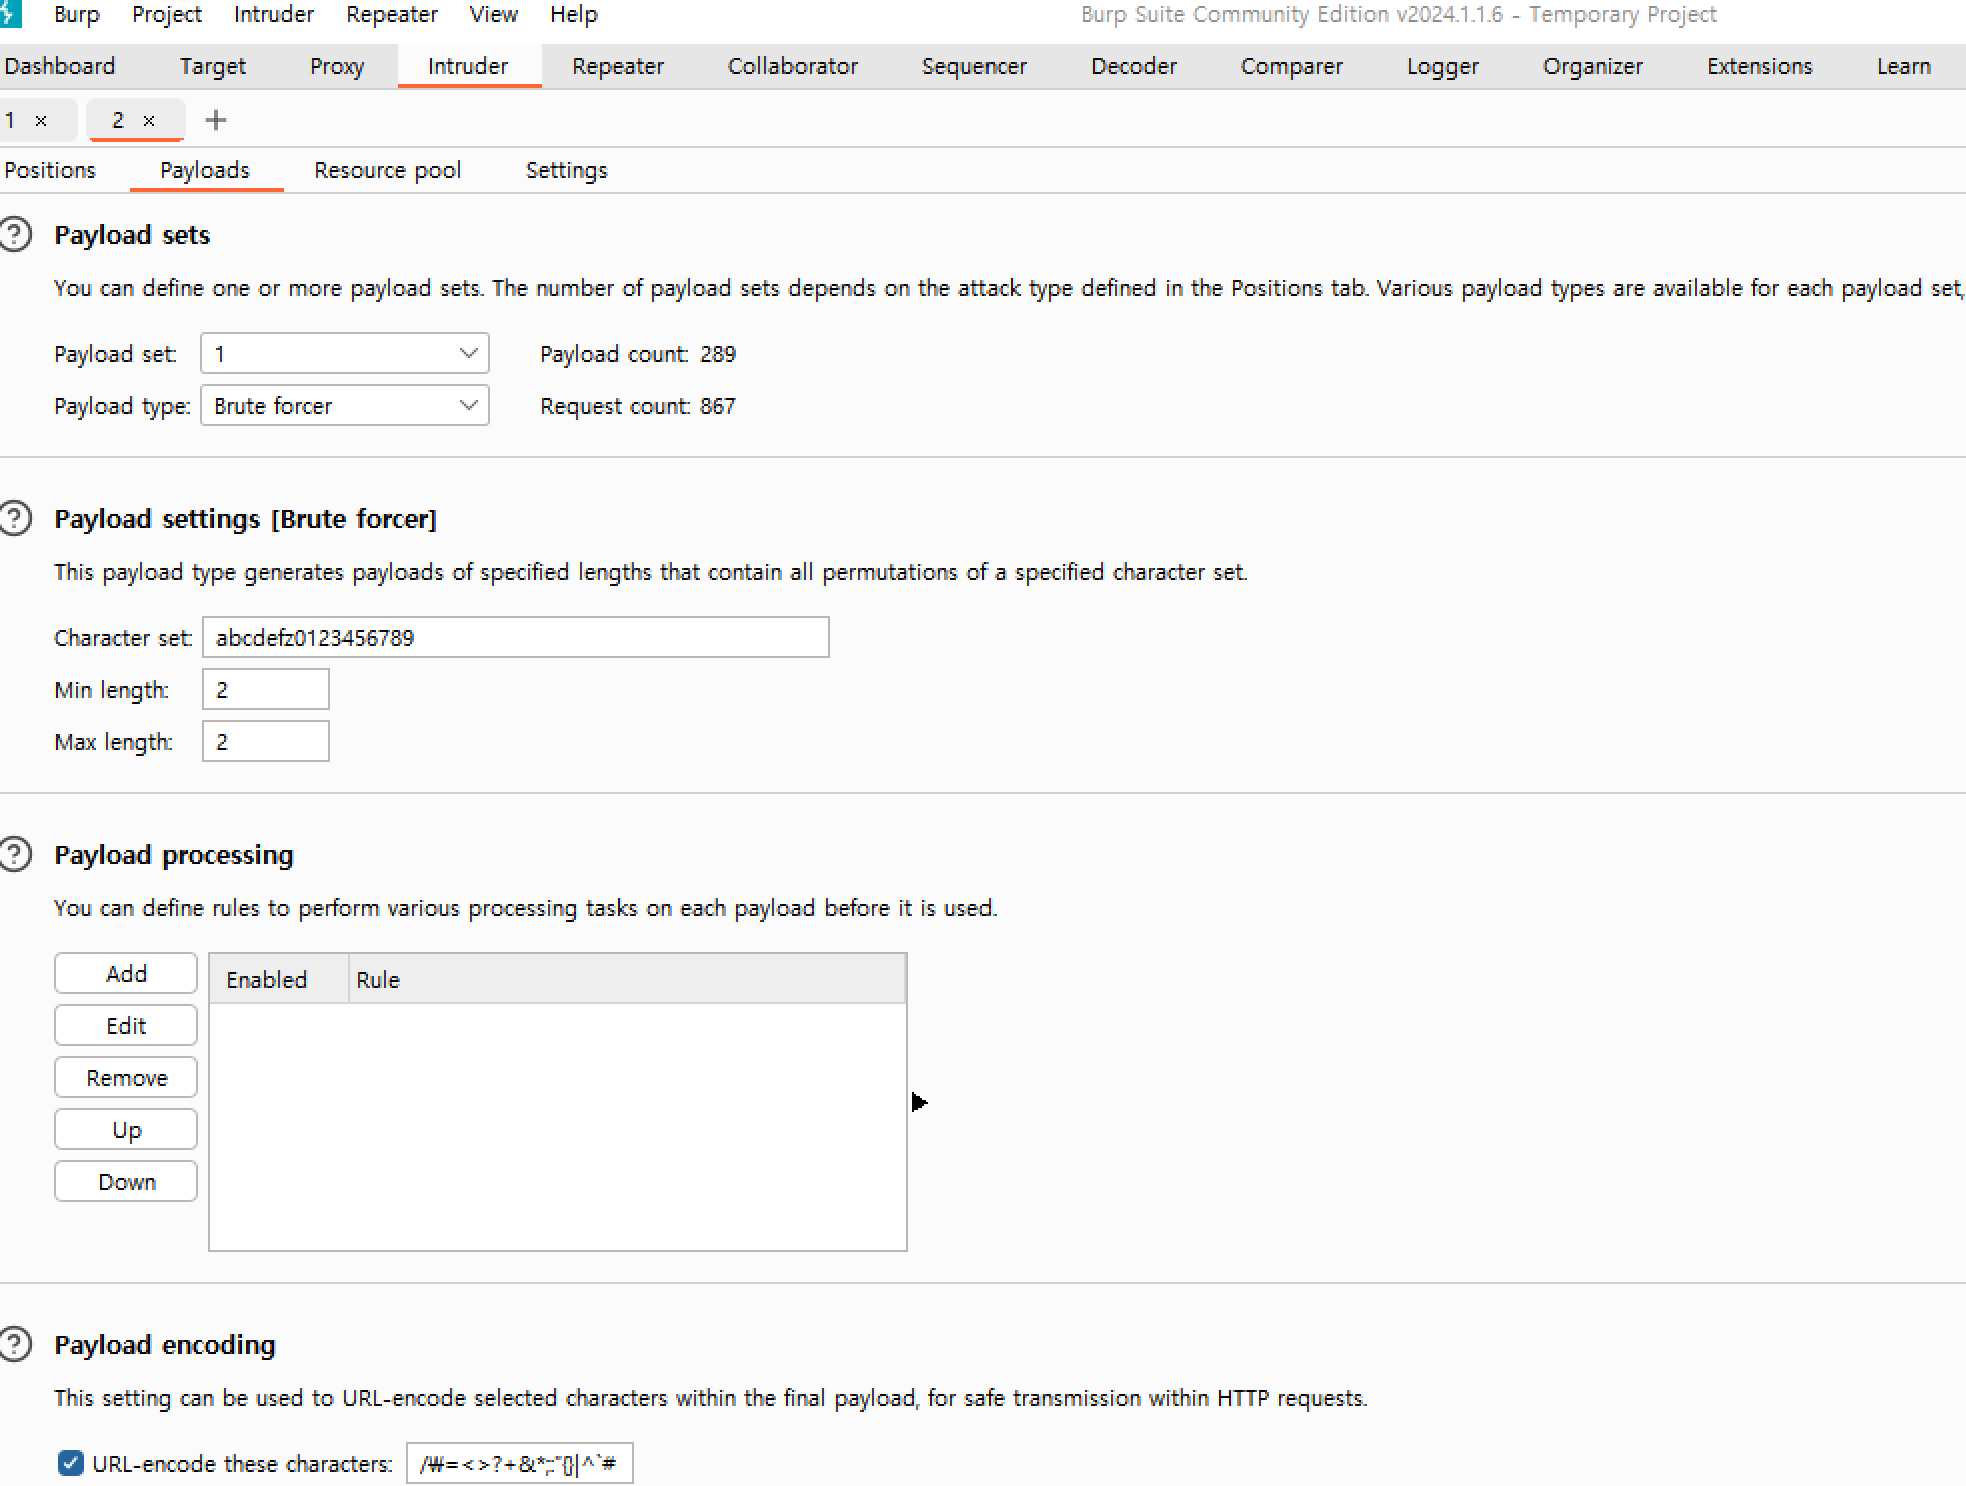Open the Payload type dropdown
The height and width of the screenshot is (1486, 1966).
click(x=344, y=406)
